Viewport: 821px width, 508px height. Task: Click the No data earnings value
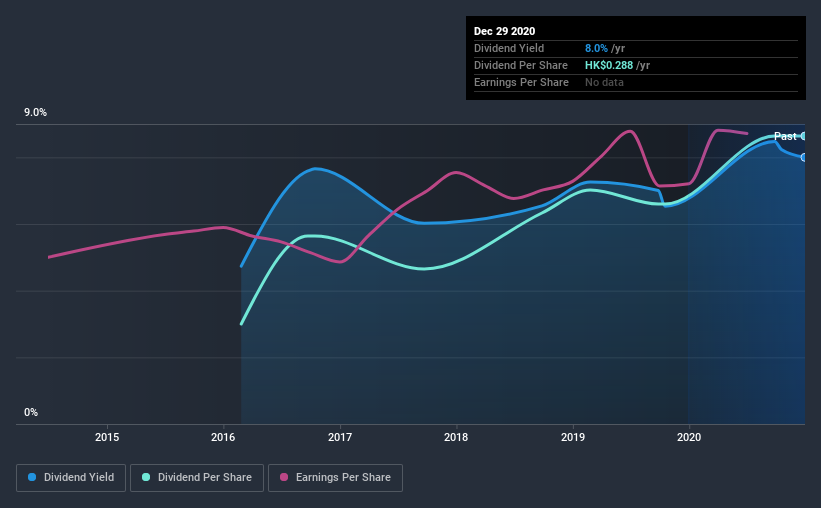[604, 82]
